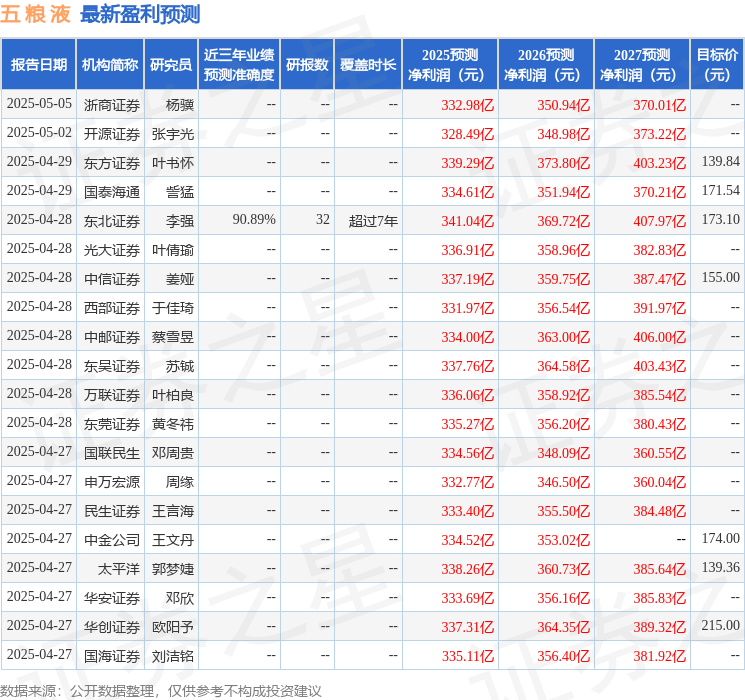This screenshot has height=700, width=745.
Task: Click target price 215.00
Action: [721, 625]
